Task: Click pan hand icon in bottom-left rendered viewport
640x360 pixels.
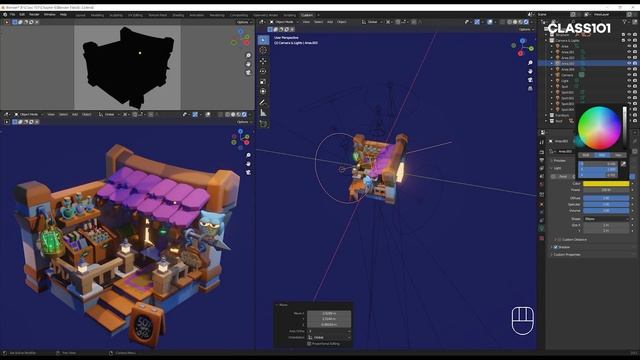Action: pyautogui.click(x=248, y=164)
